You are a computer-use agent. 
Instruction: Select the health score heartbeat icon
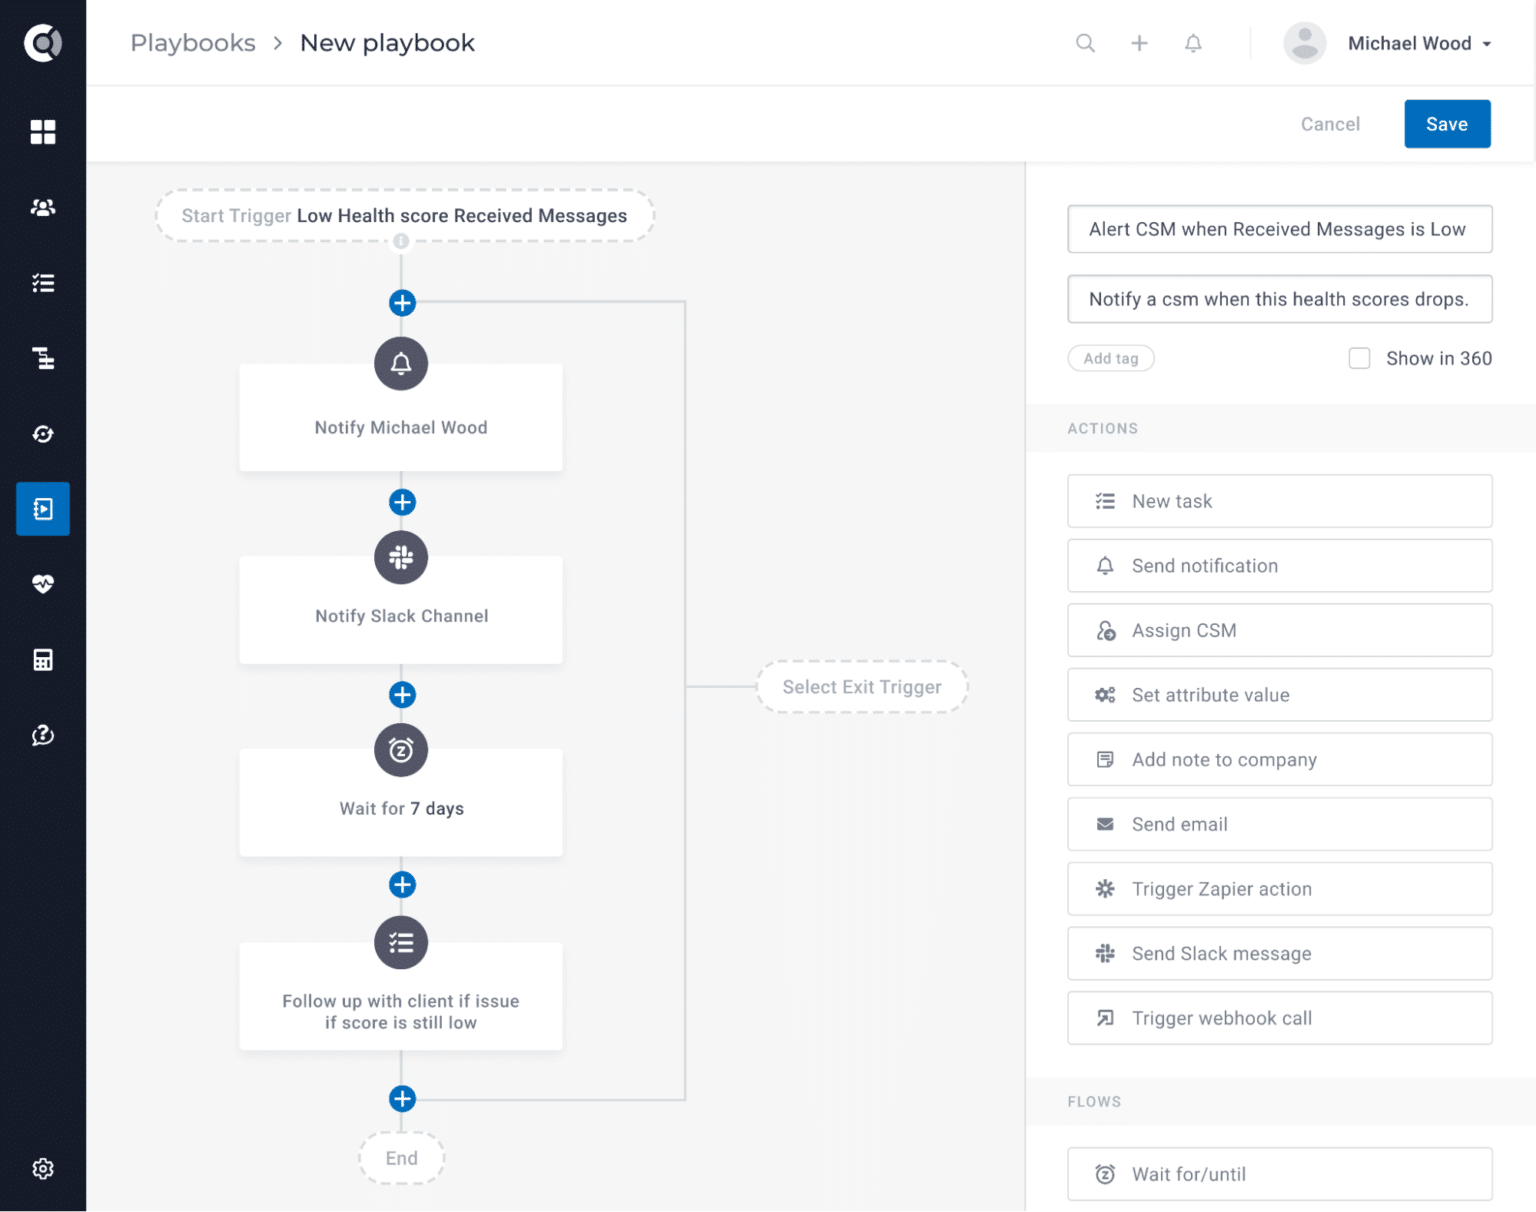(43, 584)
